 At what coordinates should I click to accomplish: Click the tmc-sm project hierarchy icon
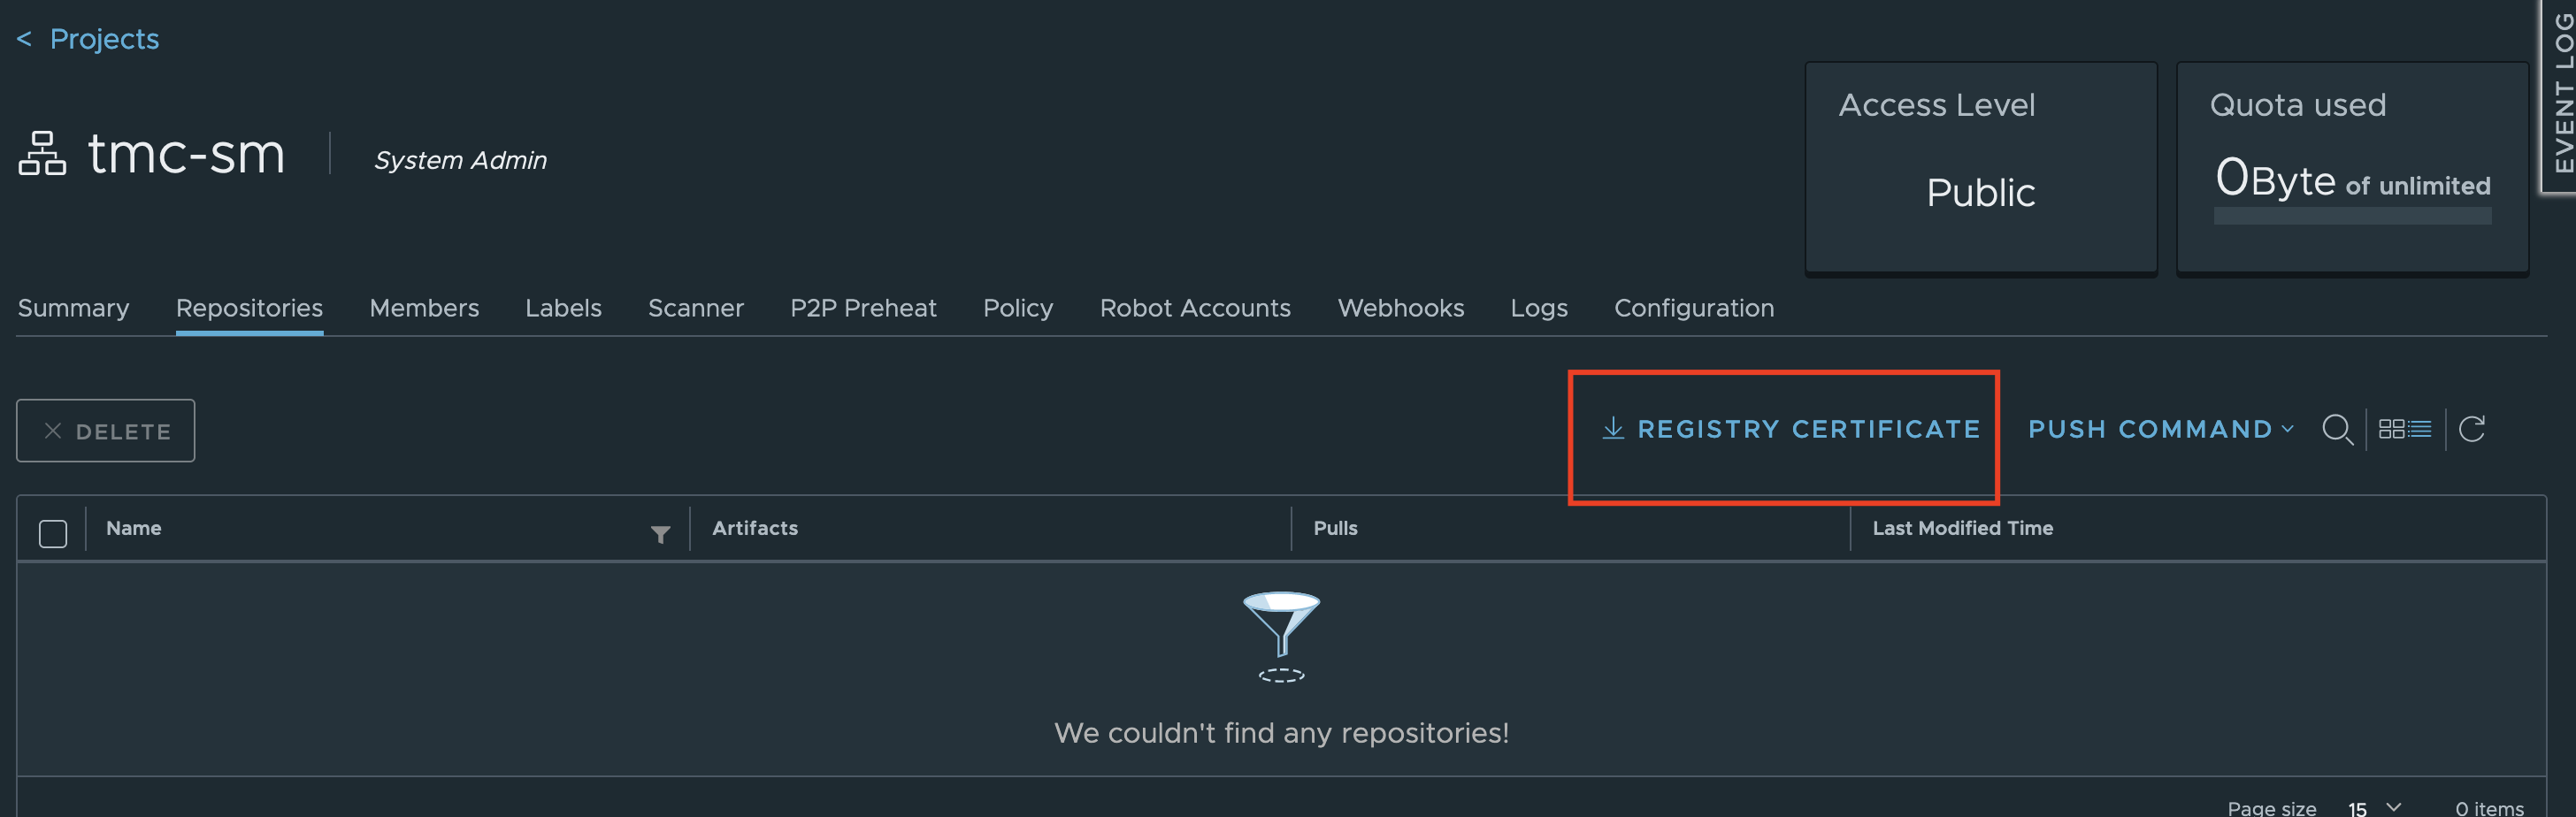click(42, 153)
